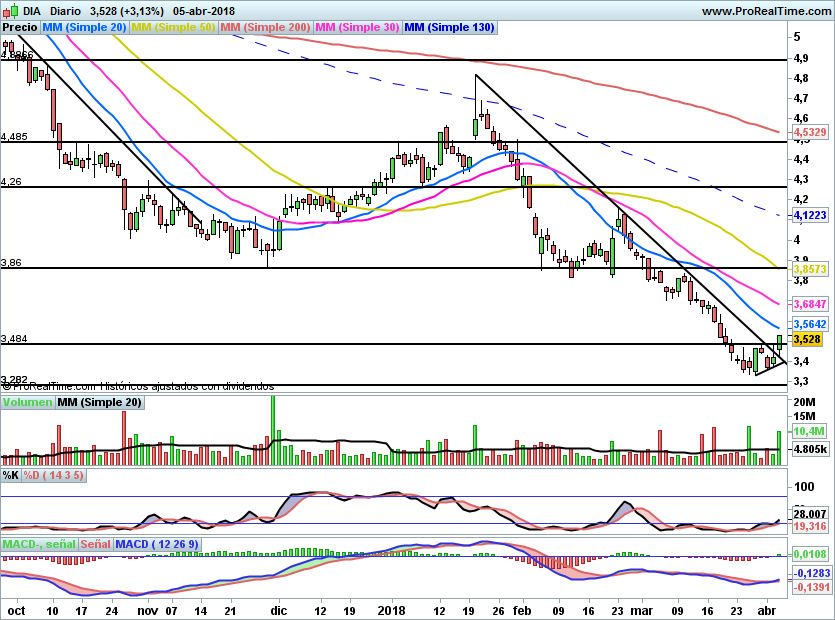Select the MM (Simple 20) price label
This screenshot has width=835, height=620.
(x=84, y=27)
